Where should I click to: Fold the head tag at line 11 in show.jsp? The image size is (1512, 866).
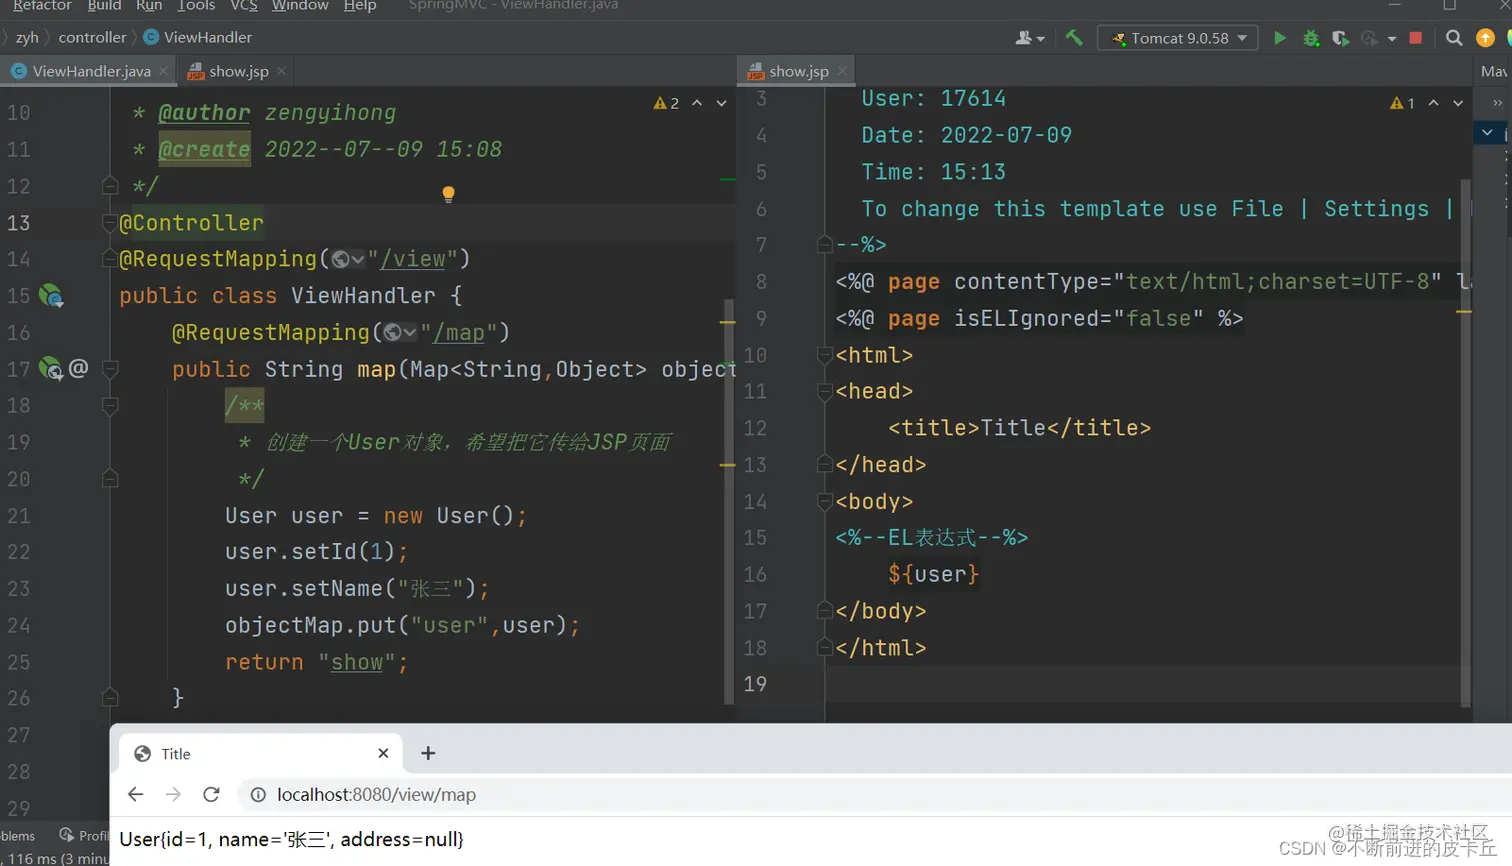click(x=825, y=392)
